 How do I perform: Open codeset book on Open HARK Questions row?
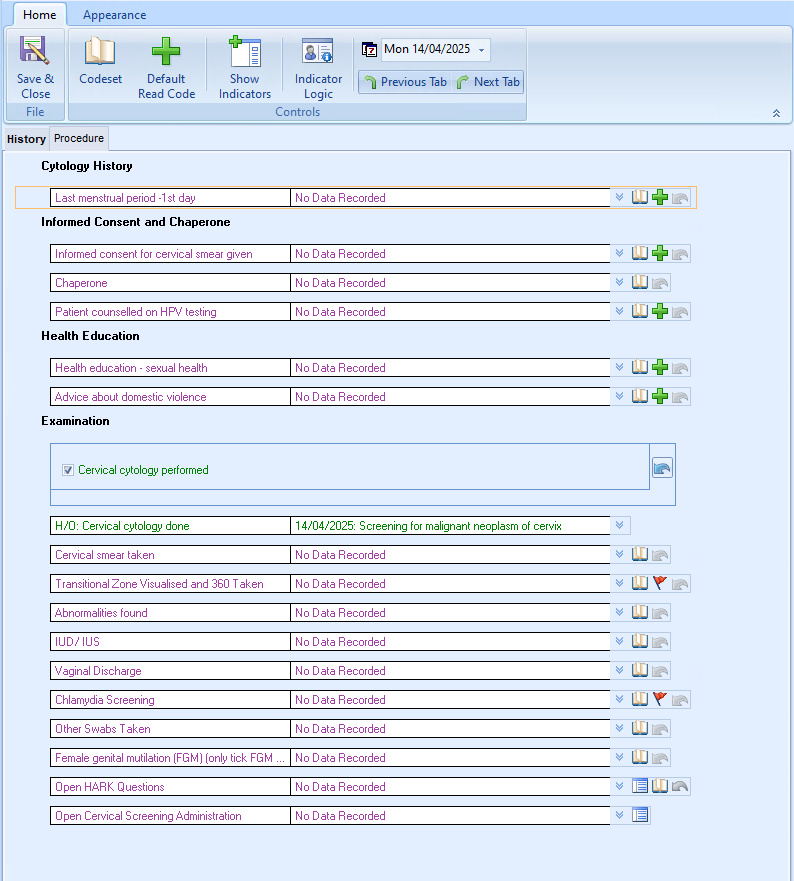(660, 786)
